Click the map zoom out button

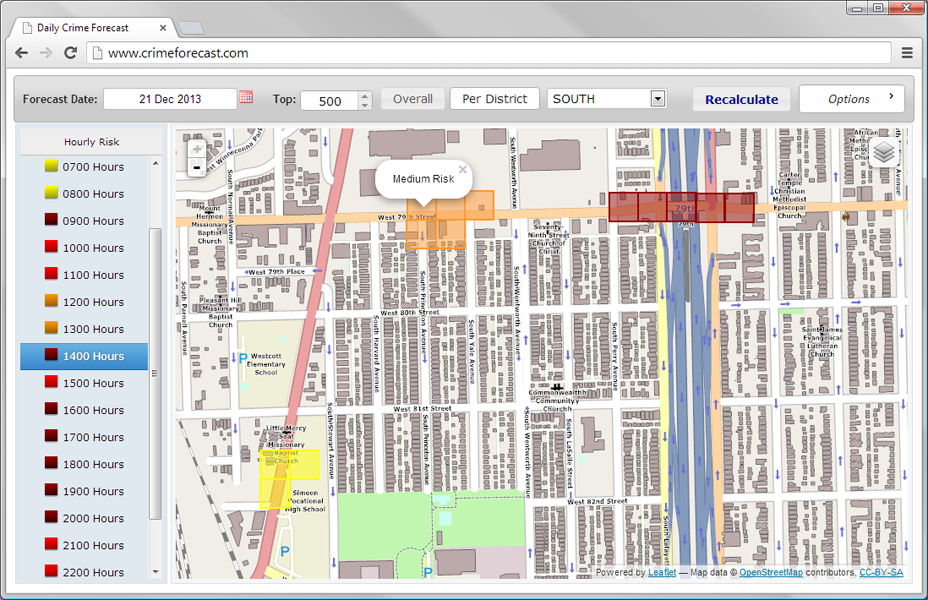(197, 168)
